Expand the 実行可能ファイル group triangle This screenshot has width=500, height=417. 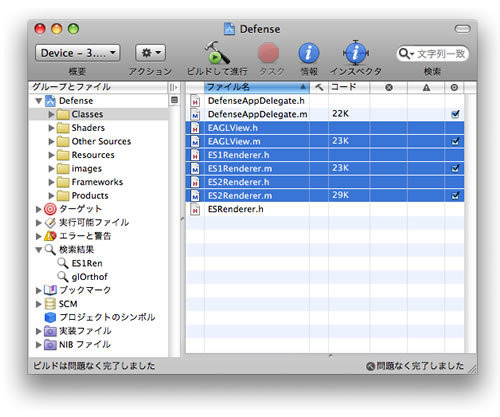(39, 223)
